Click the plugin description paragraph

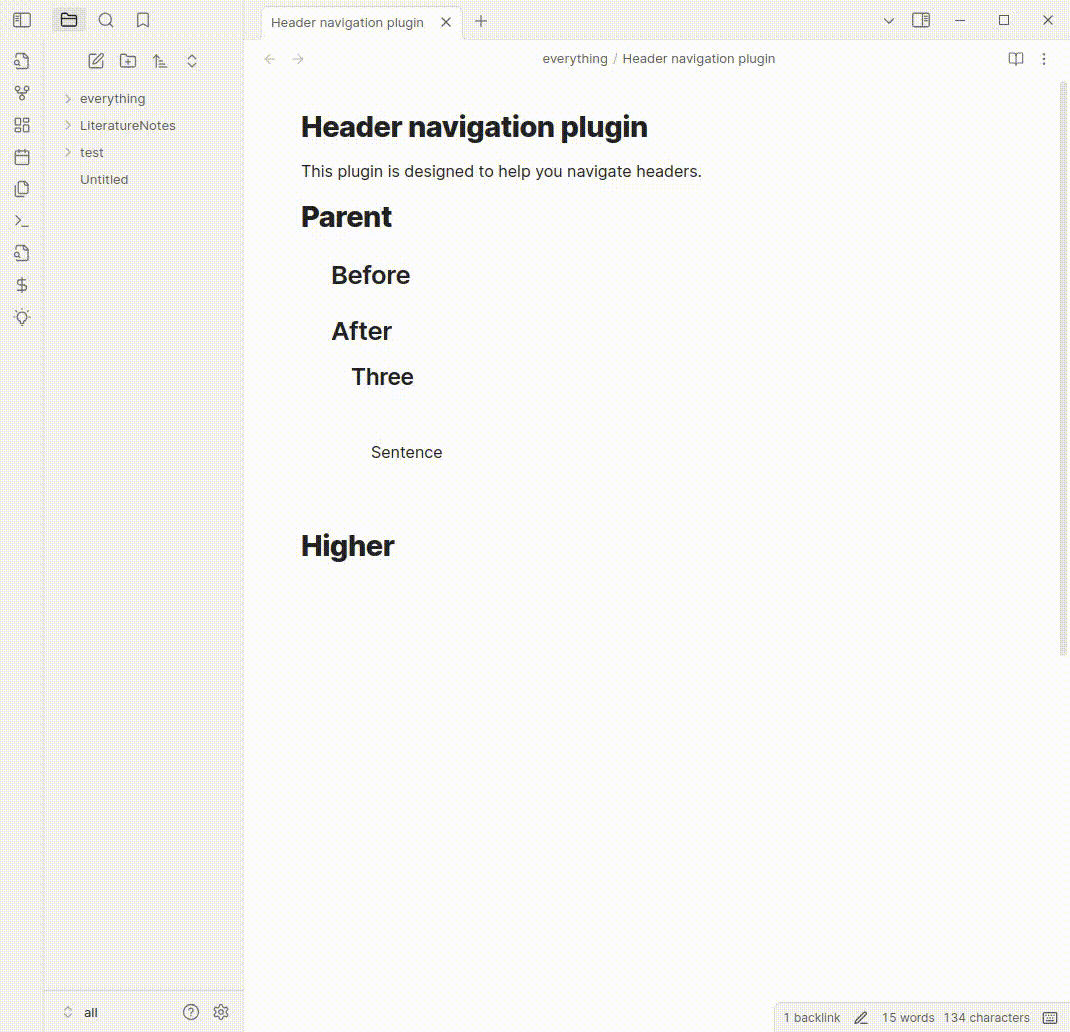point(501,171)
